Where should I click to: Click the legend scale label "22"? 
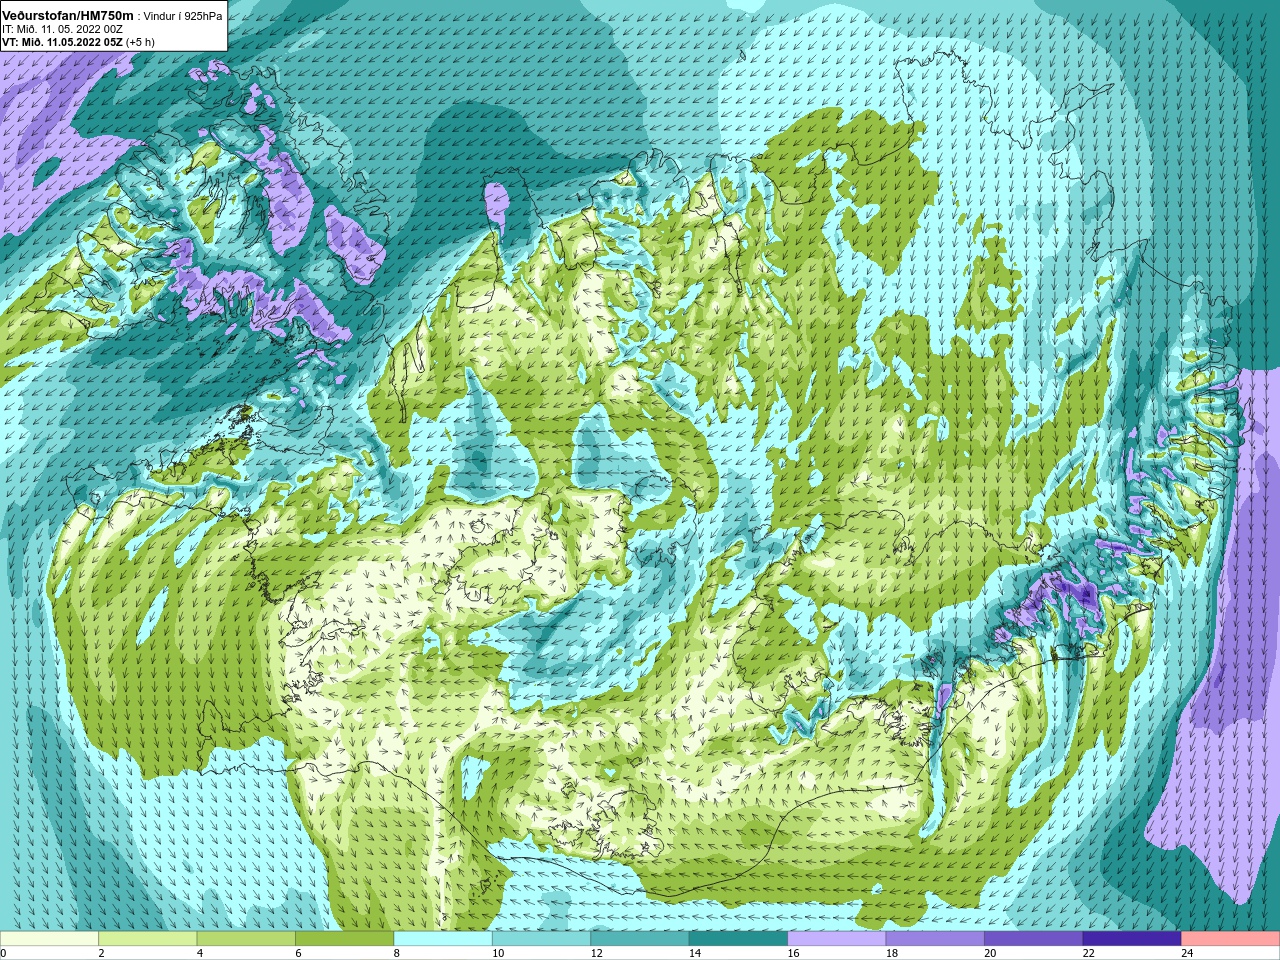(1089, 954)
